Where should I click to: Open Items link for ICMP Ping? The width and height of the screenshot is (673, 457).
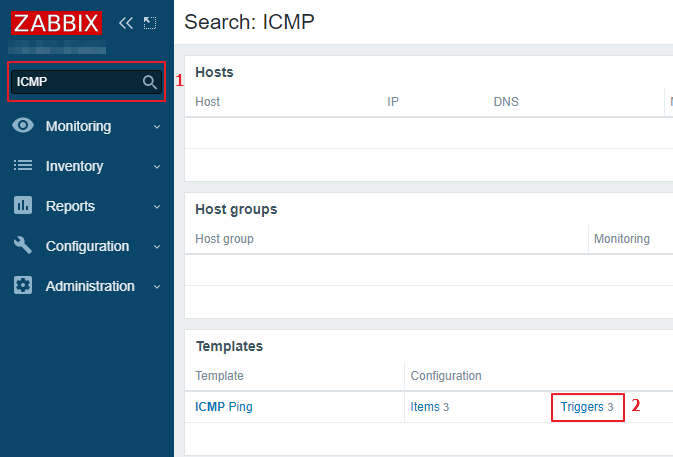[424, 406]
